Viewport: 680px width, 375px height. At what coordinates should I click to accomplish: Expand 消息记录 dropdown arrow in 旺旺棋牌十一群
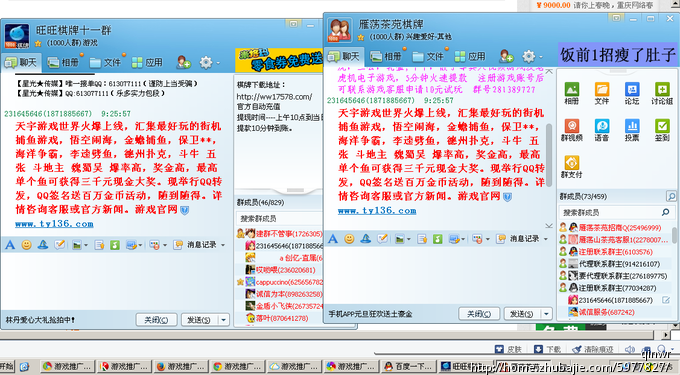tap(223, 245)
